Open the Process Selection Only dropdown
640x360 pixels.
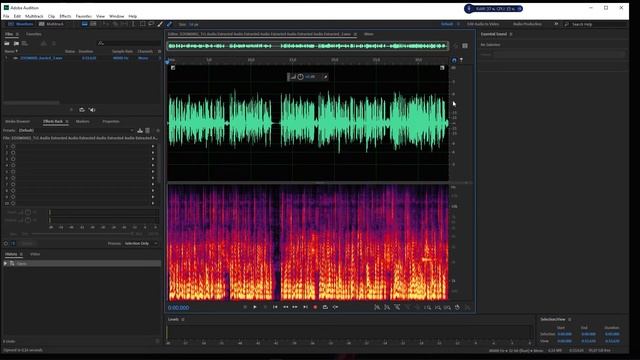pos(141,243)
